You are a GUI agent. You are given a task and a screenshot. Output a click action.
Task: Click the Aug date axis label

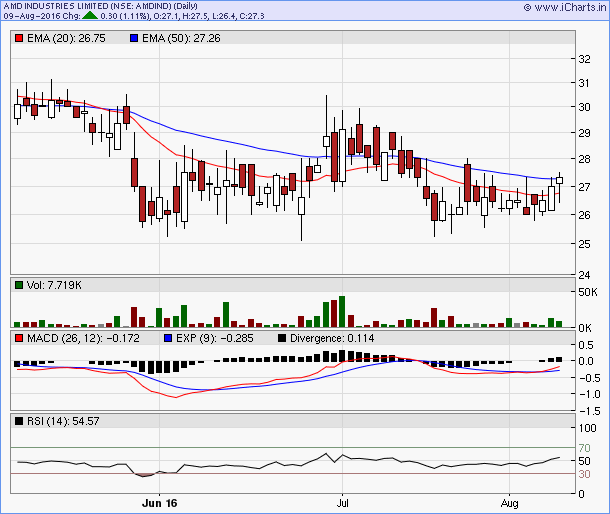pos(509,503)
